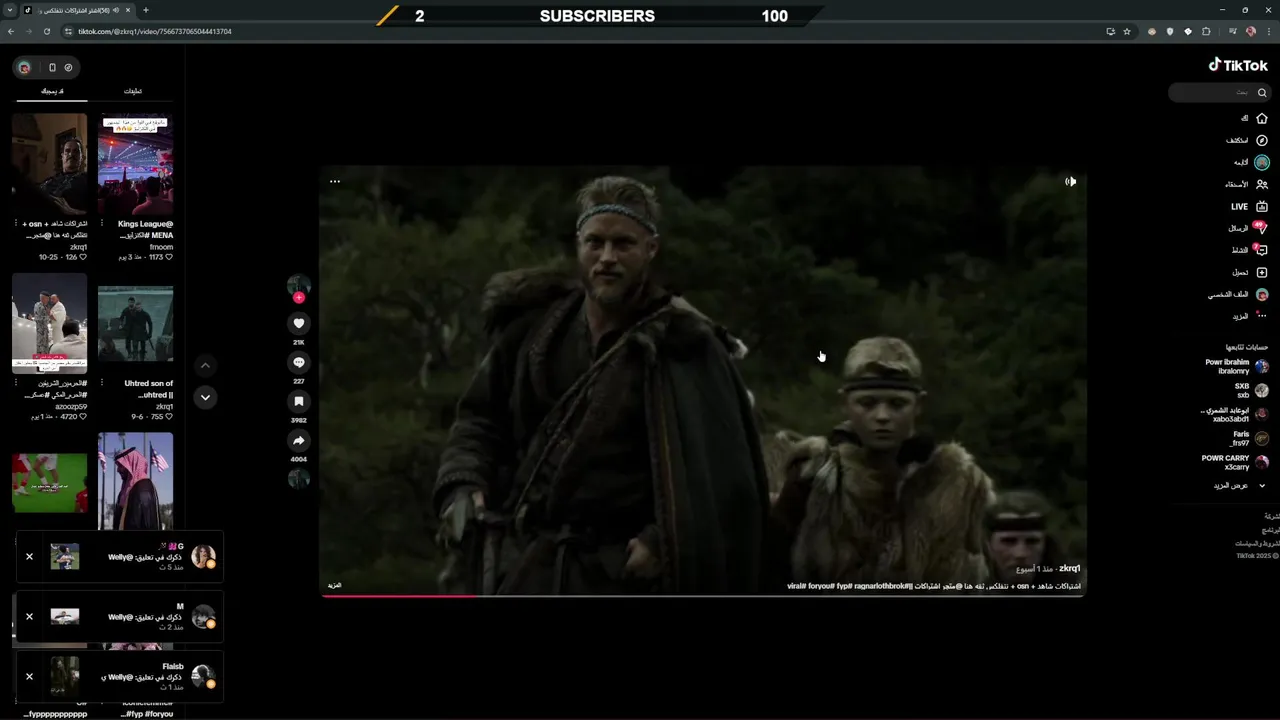Open Messages with the 49 badge

pyautogui.click(x=1261, y=228)
